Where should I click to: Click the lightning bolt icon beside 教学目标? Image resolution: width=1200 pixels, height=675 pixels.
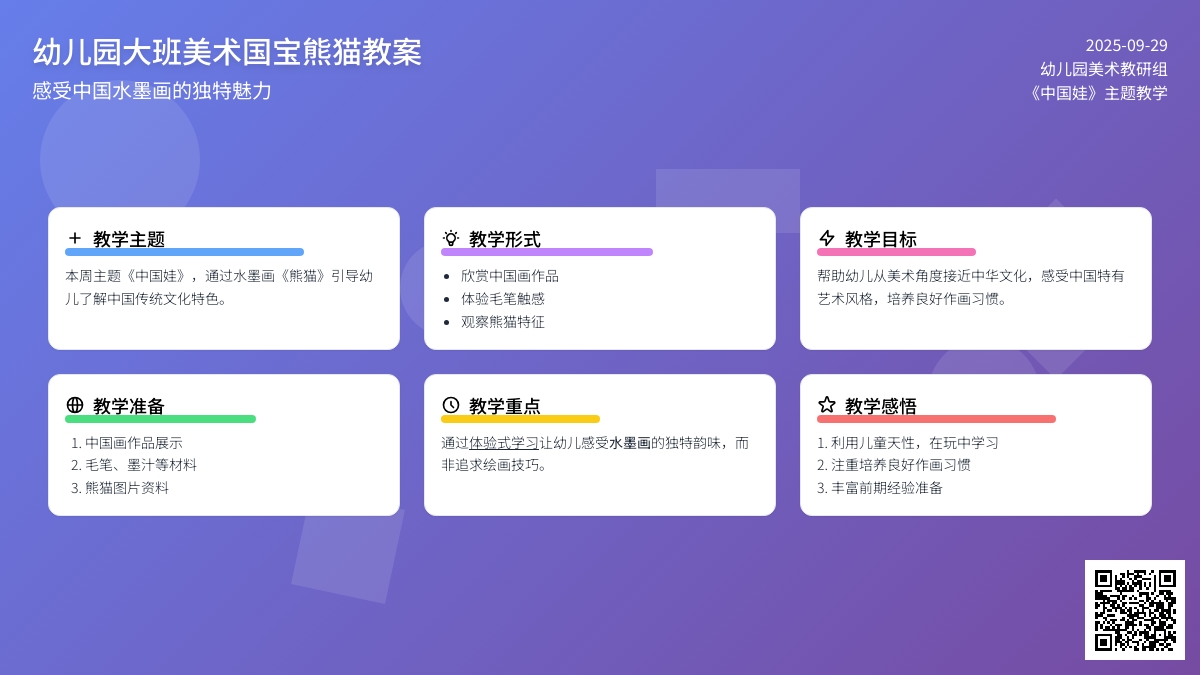[x=827, y=238]
